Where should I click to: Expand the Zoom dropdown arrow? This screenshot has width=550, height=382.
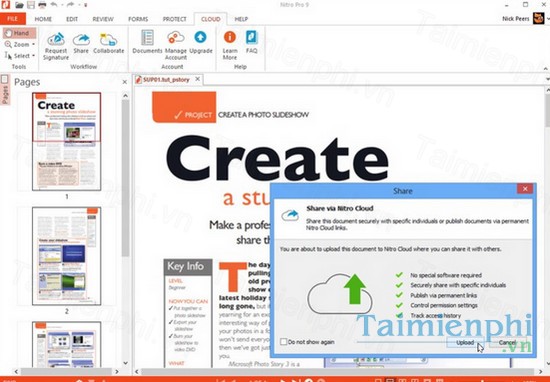coord(34,45)
